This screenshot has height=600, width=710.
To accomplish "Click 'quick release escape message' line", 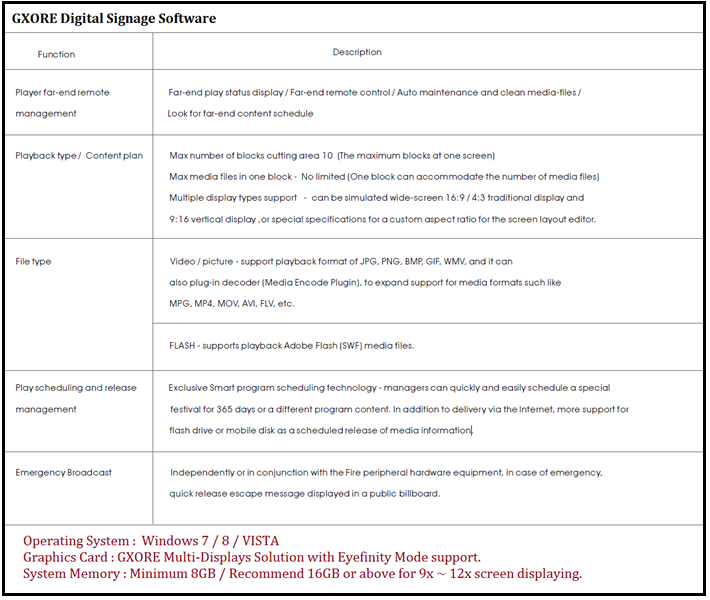I will (305, 494).
